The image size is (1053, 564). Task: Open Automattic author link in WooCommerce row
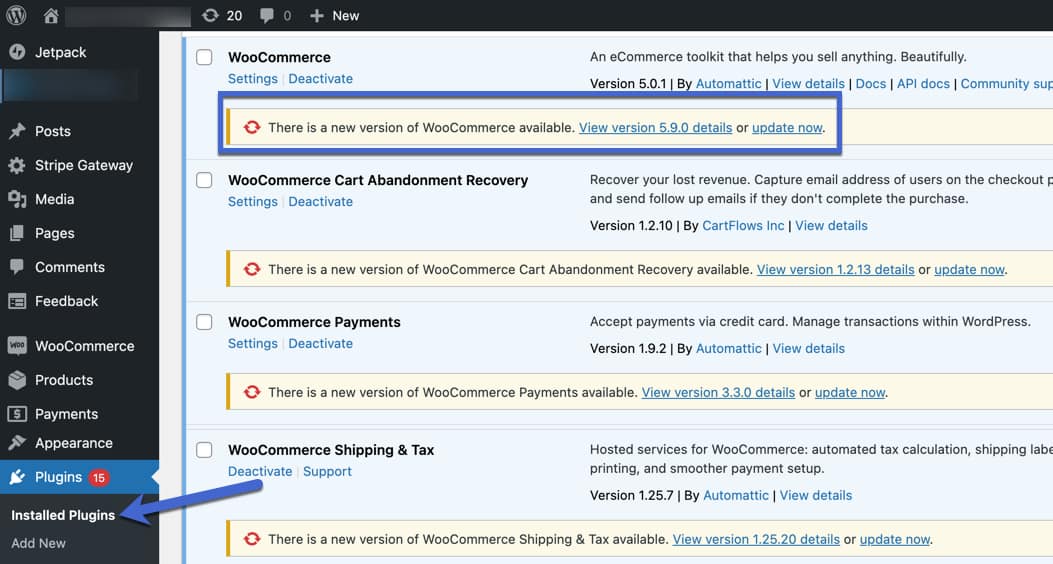click(728, 84)
